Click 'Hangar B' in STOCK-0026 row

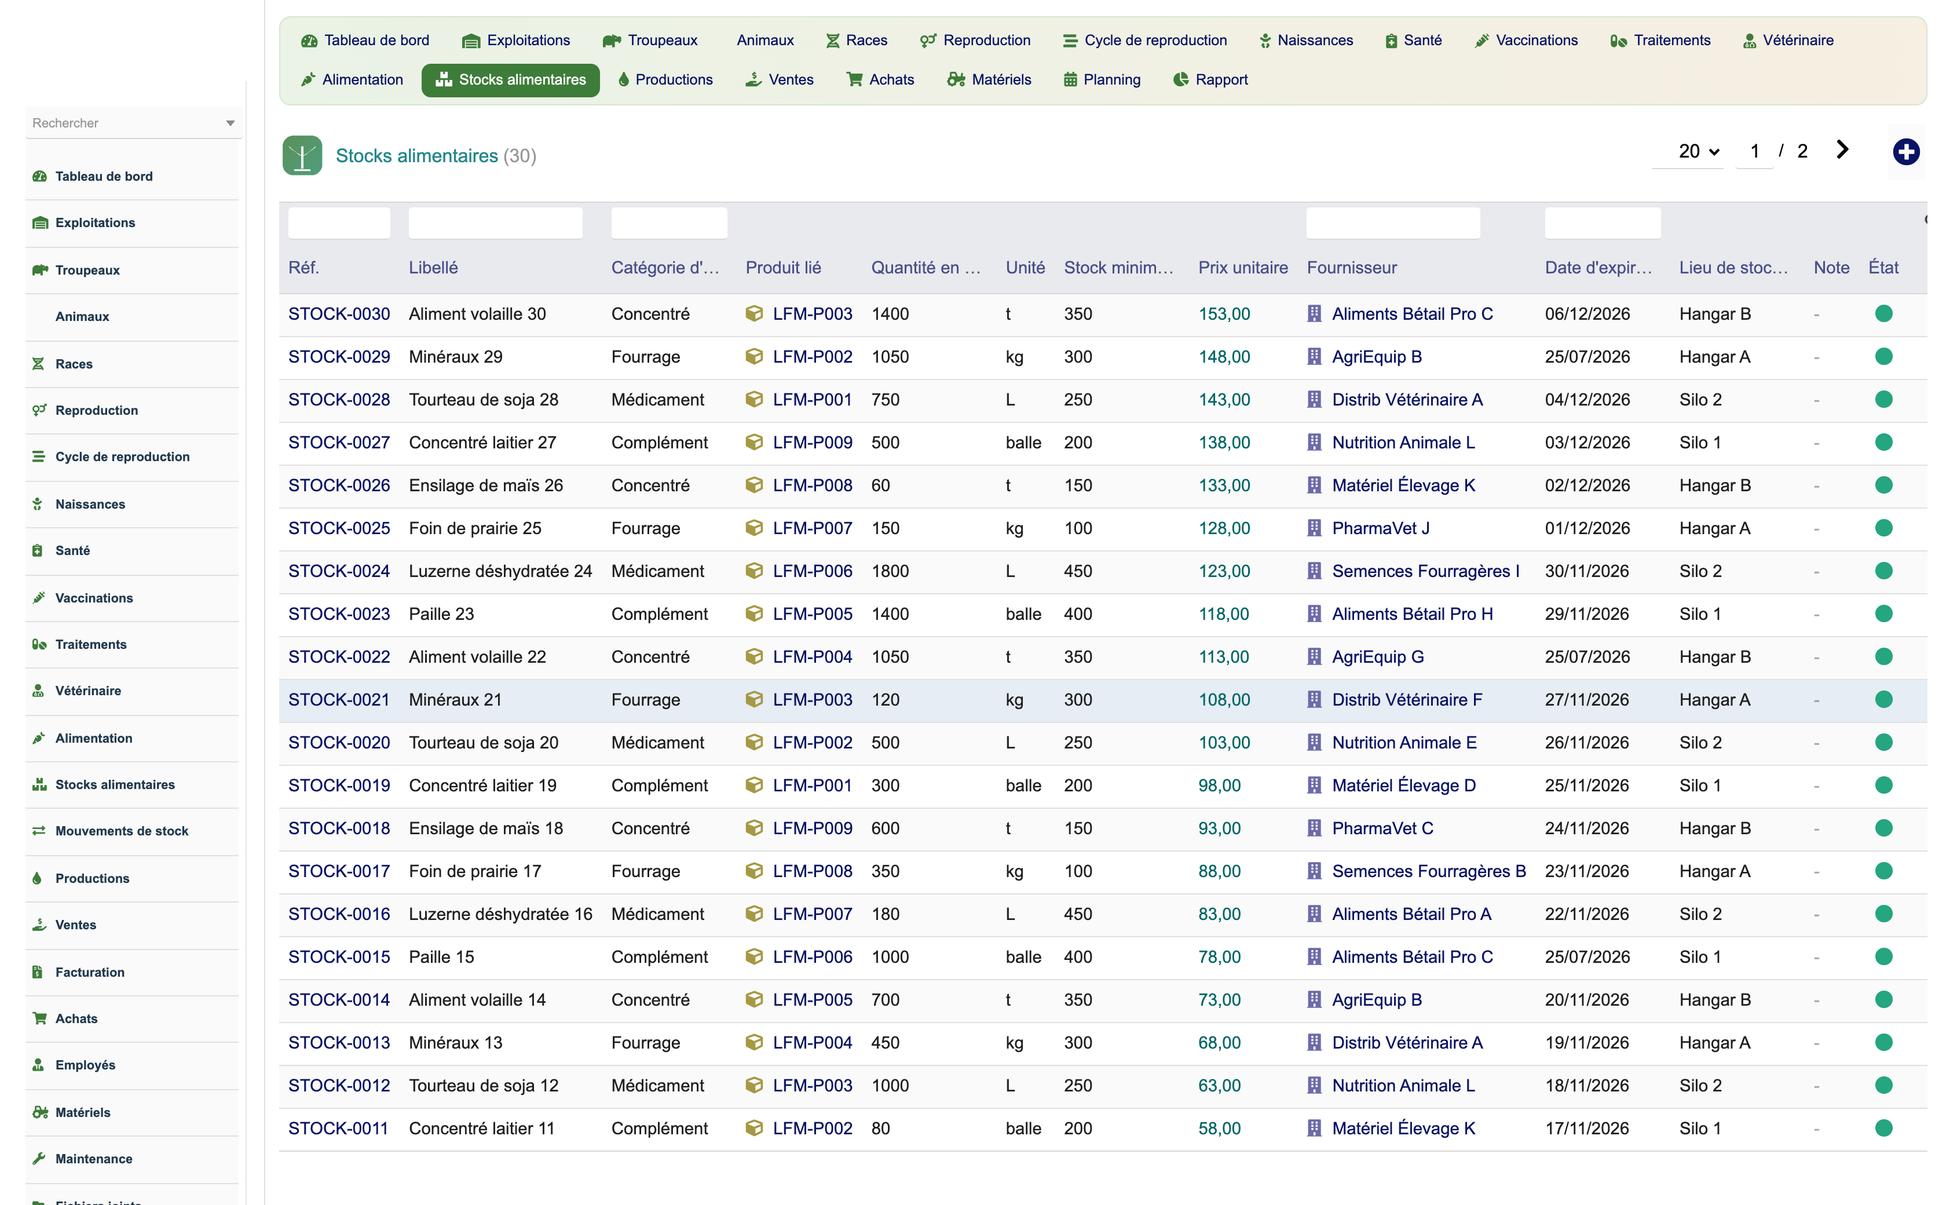[1715, 485]
